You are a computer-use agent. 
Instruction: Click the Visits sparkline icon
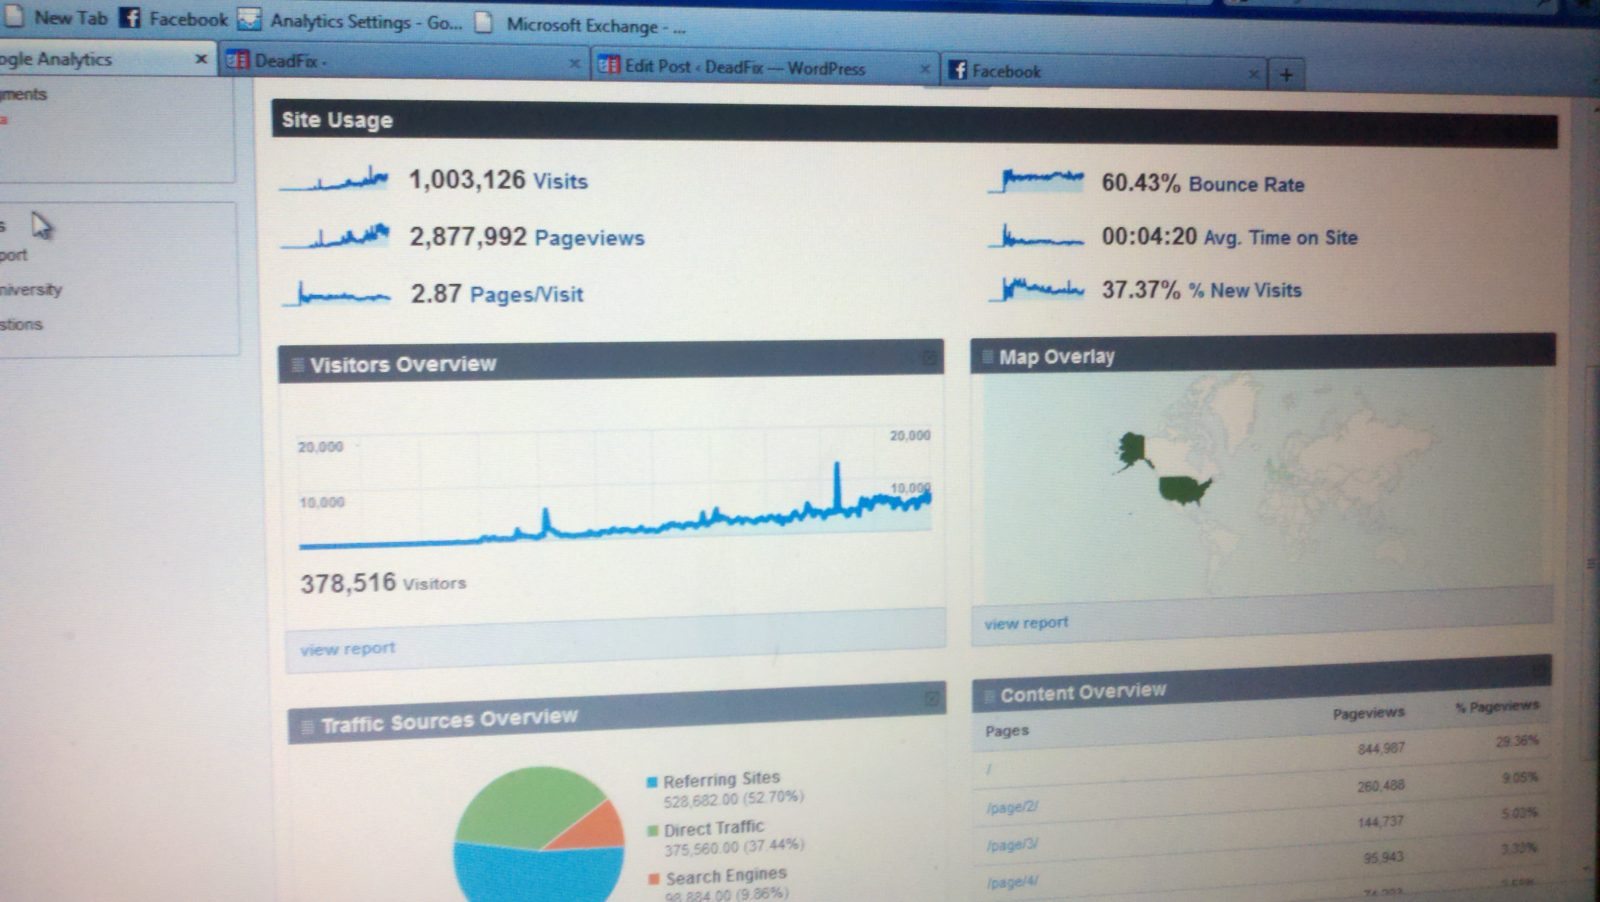[x=335, y=180]
